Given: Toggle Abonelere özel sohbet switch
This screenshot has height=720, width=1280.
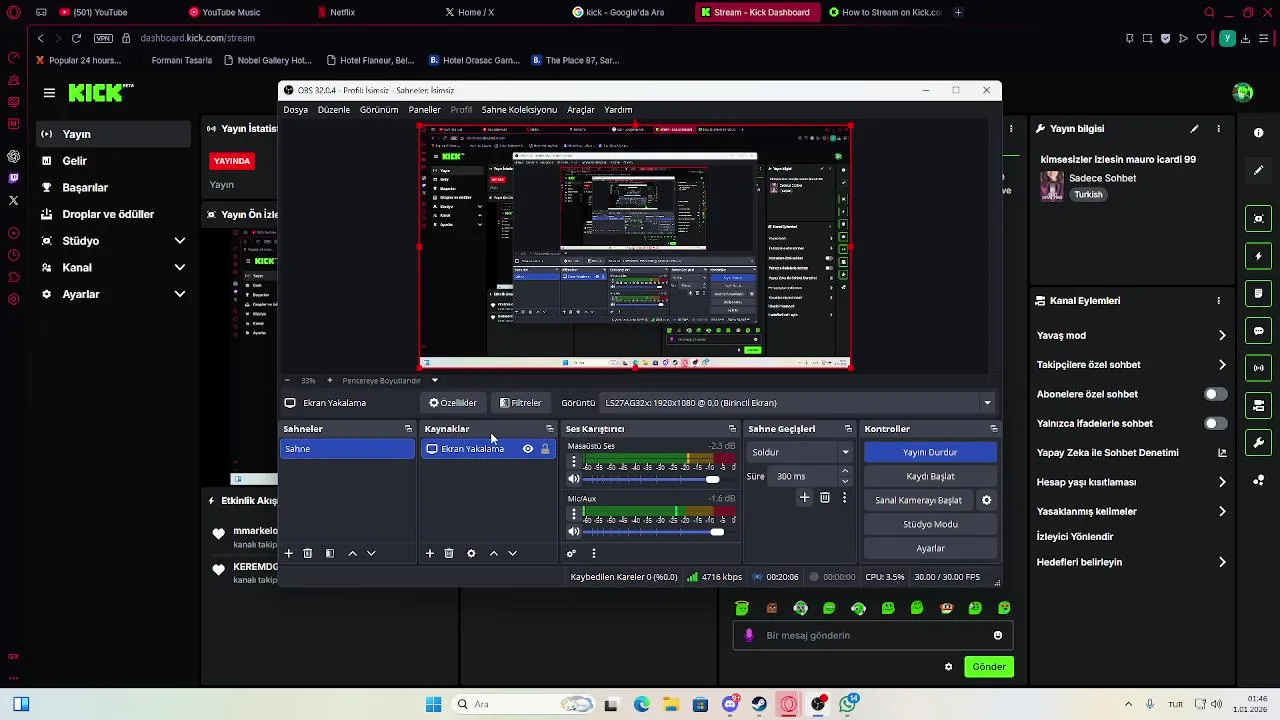Looking at the screenshot, I should click(1215, 394).
